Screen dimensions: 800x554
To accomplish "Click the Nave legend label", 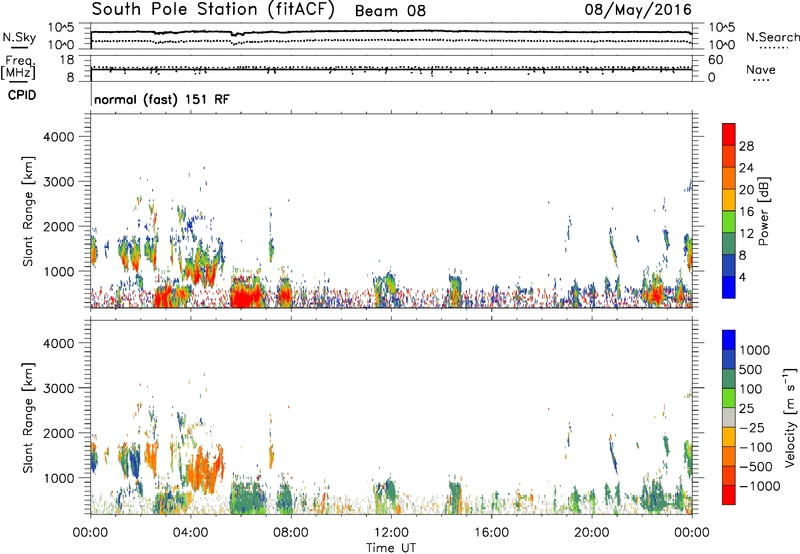I will click(x=760, y=70).
